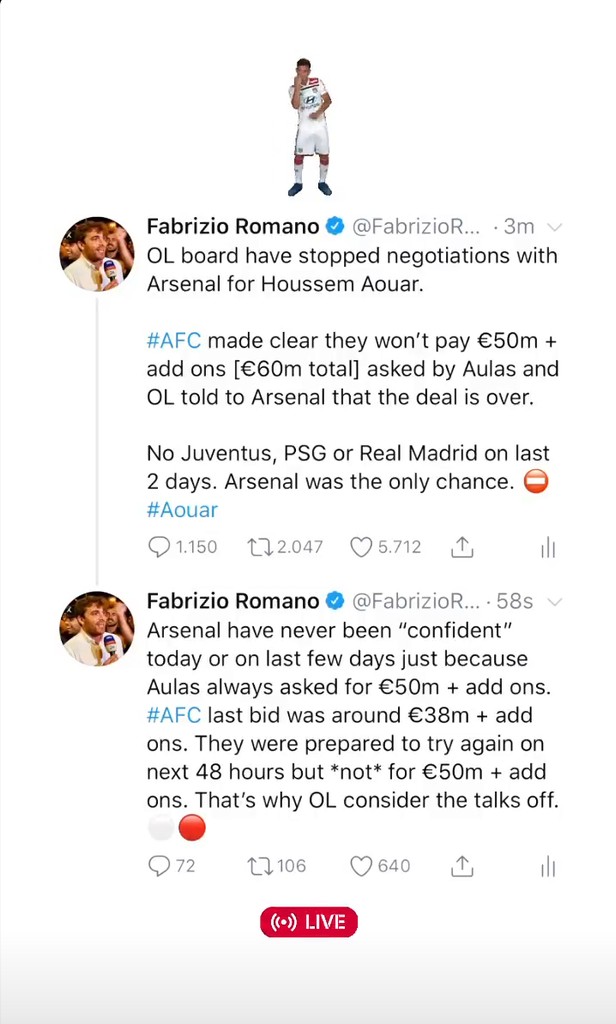The width and height of the screenshot is (616, 1024).
Task: Share the second tweet about Arsenal's bid
Action: 462,866
